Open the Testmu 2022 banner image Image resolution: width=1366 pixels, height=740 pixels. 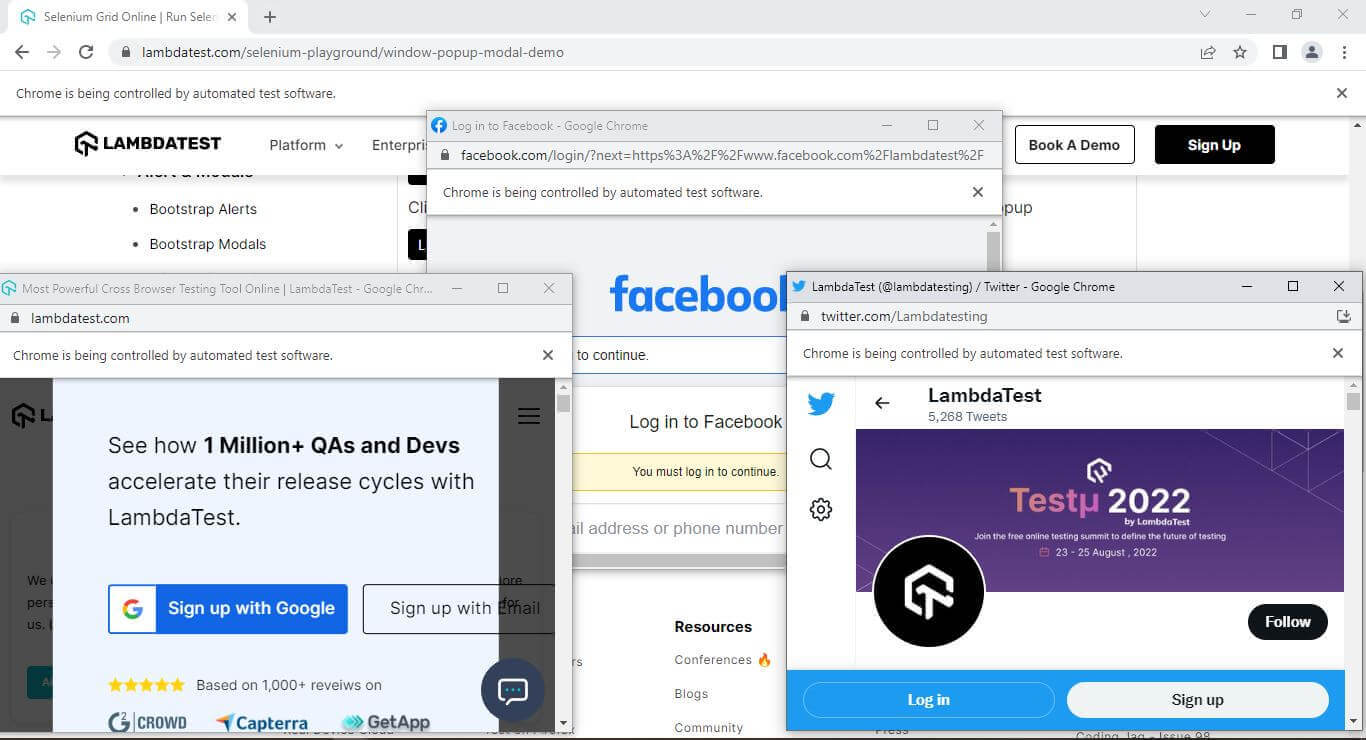(x=1100, y=510)
